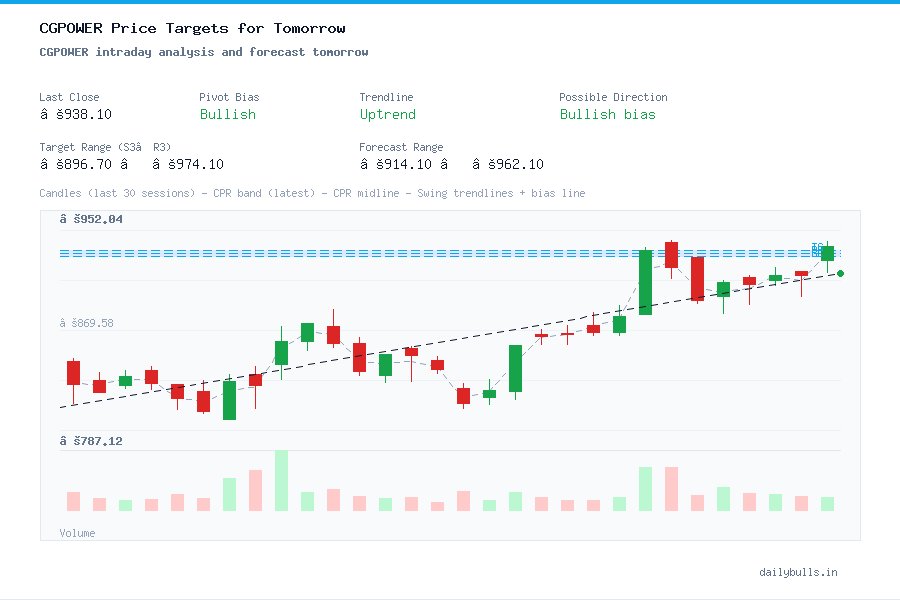Select the 914.10 forecast range low value
The image size is (900, 600).
click(x=396, y=164)
